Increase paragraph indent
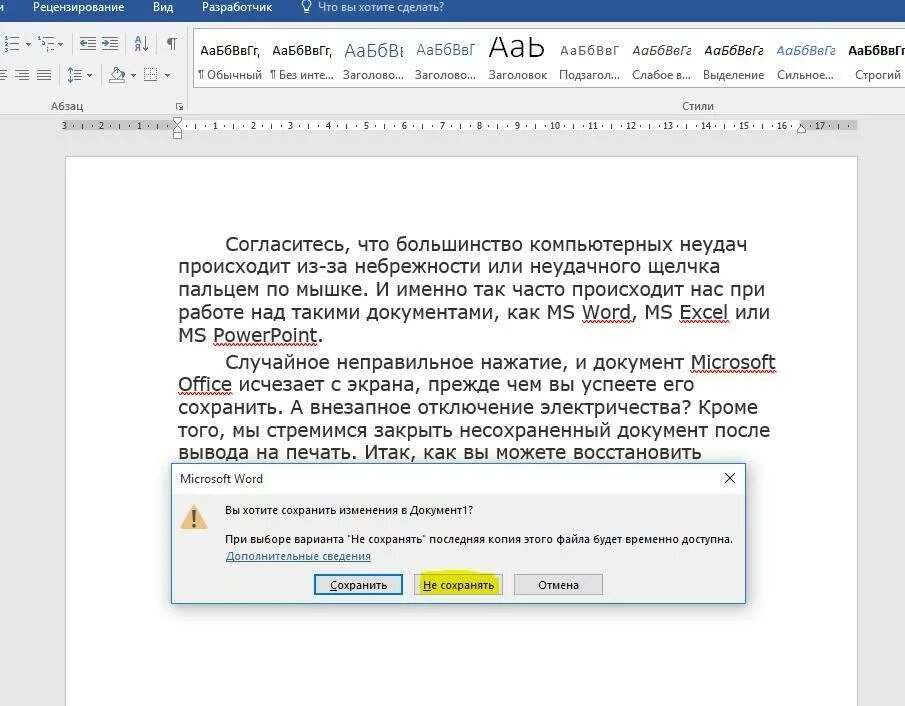 pos(110,44)
